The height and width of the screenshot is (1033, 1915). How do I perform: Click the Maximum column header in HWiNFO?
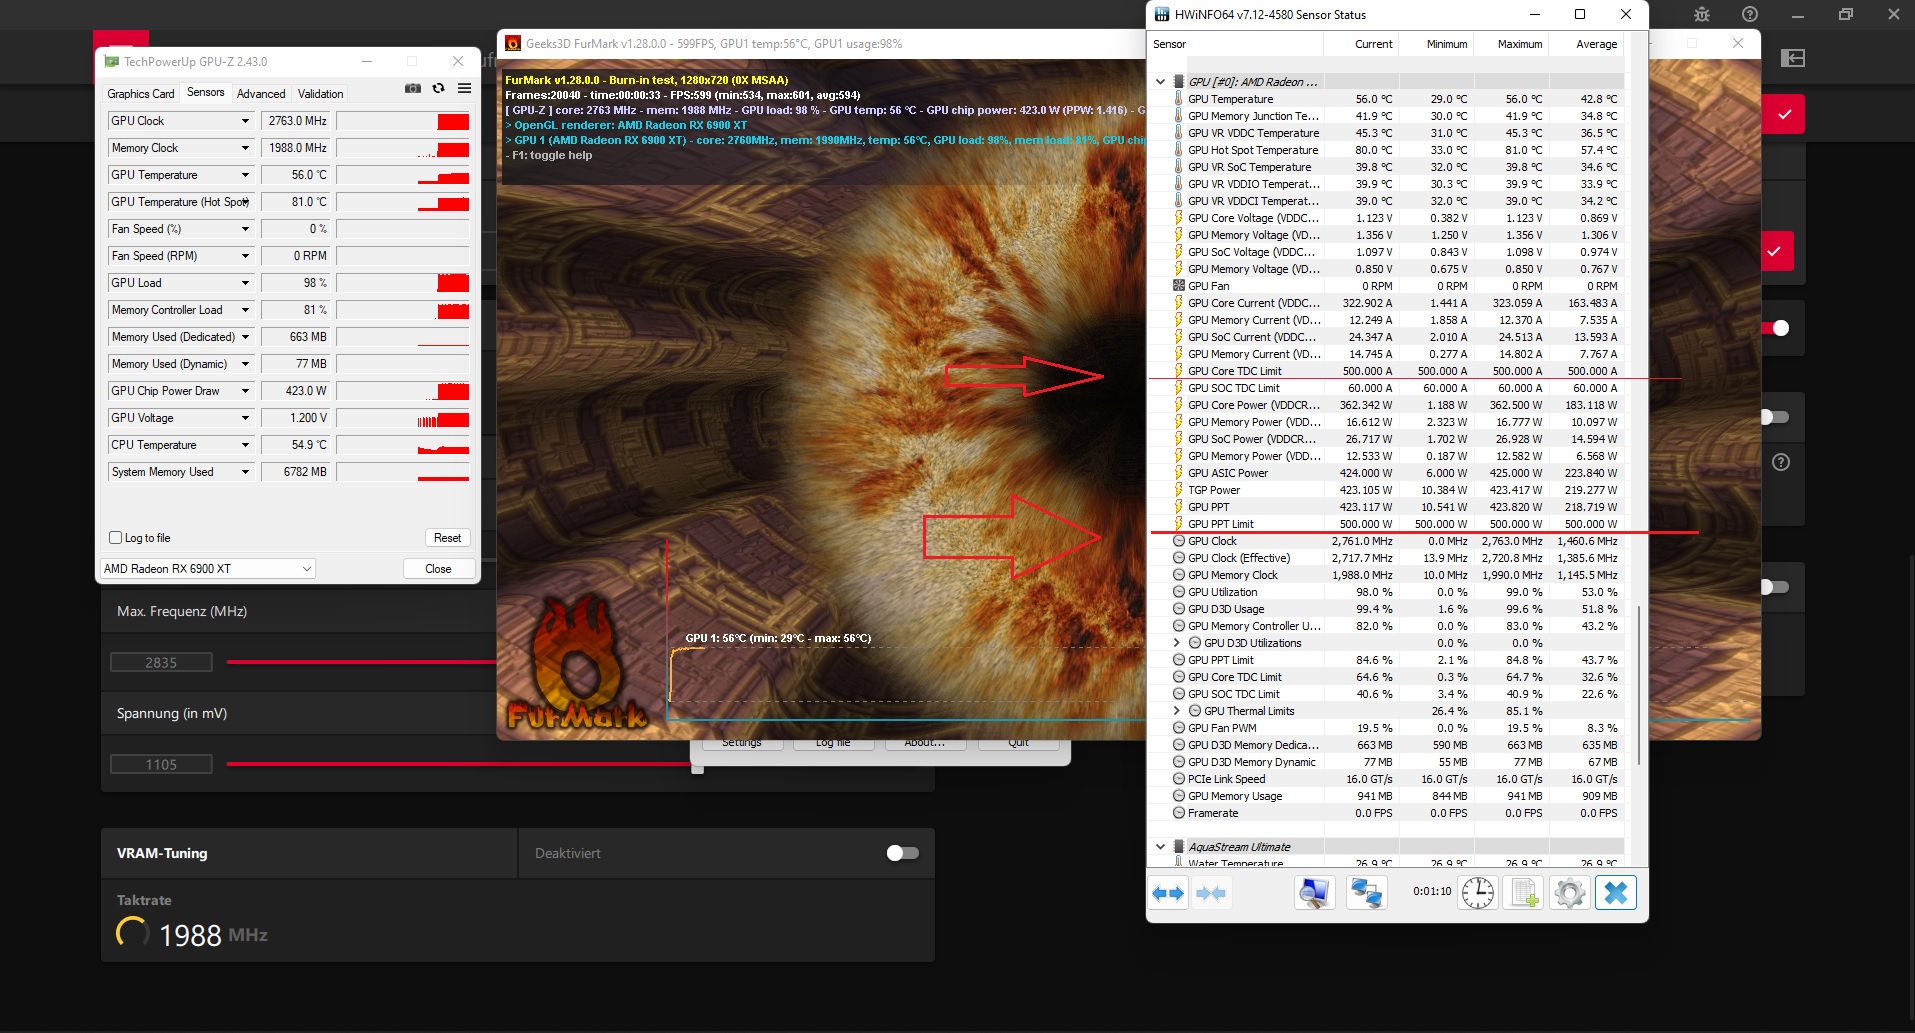[x=1510, y=44]
